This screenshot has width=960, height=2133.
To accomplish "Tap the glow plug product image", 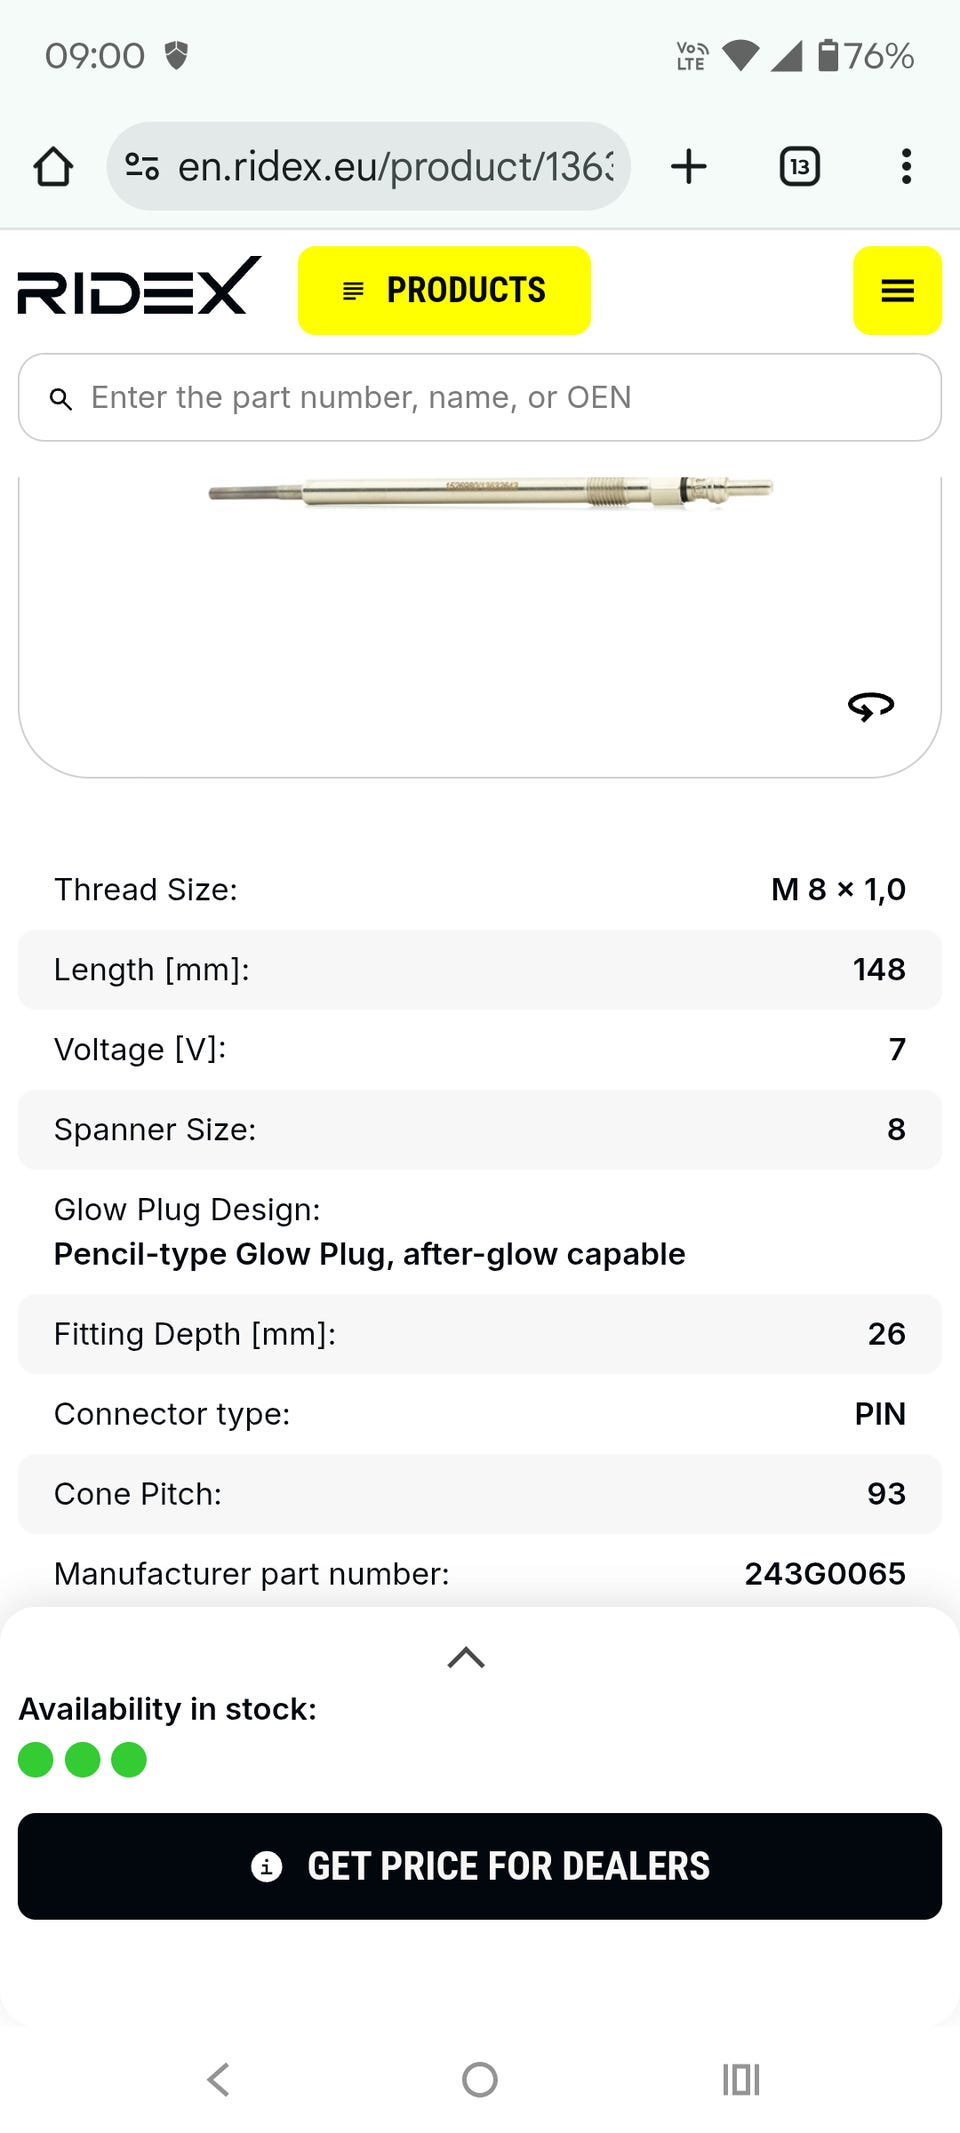I will (490, 491).
